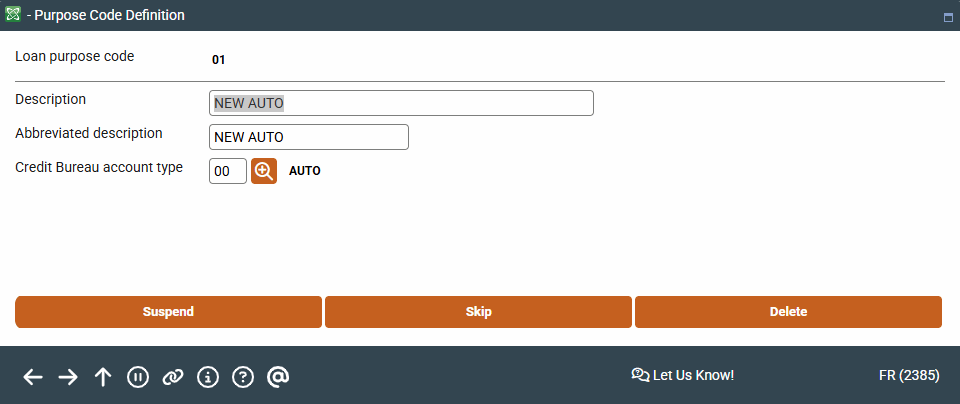Open the chain link icon
Image resolution: width=960 pixels, height=404 pixels.
click(x=173, y=376)
